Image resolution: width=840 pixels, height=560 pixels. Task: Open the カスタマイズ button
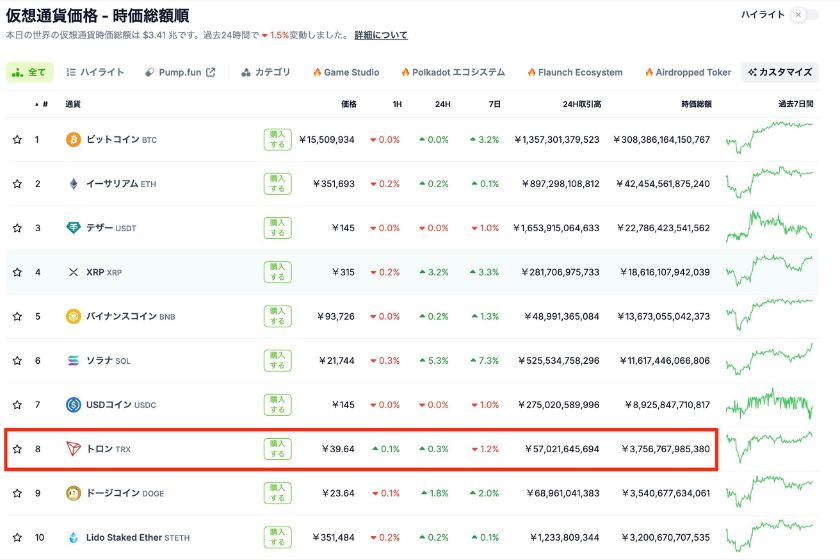pos(780,72)
